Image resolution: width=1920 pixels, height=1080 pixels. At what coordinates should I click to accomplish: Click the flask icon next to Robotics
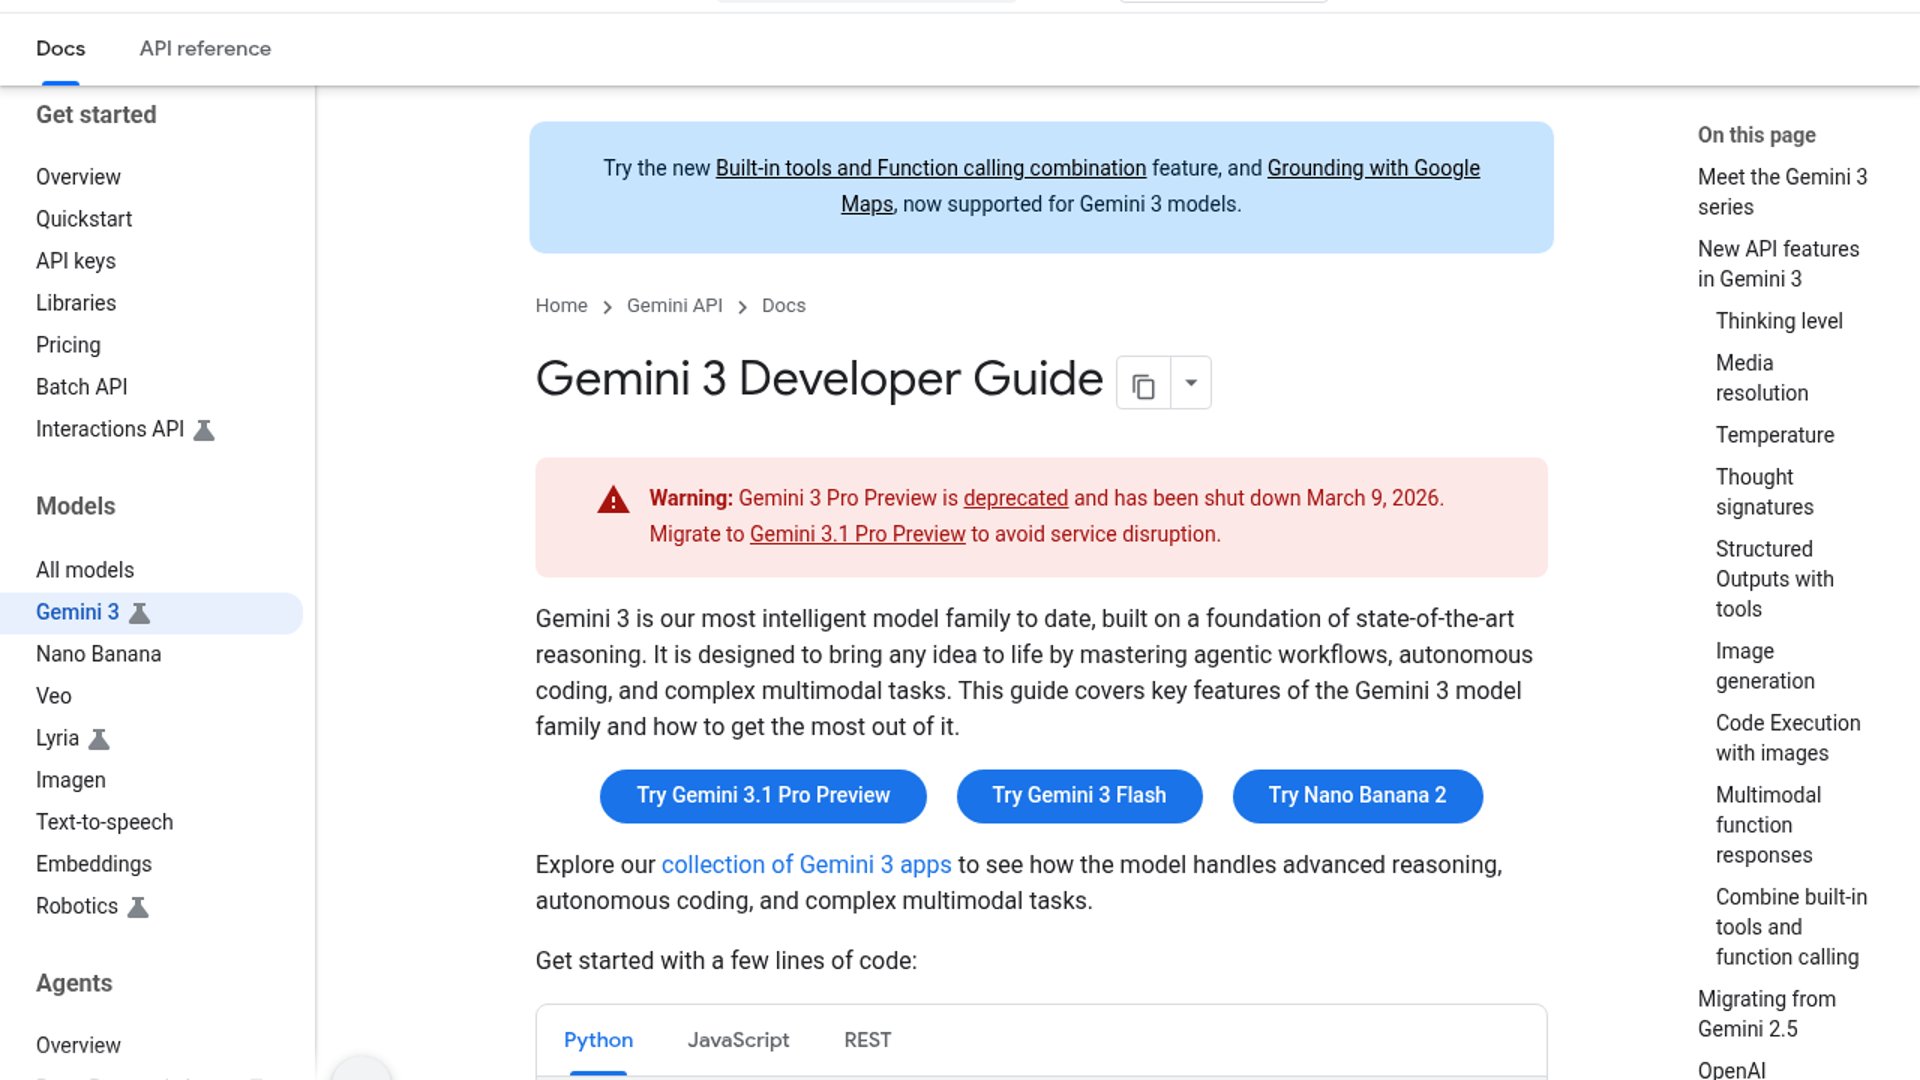point(138,907)
